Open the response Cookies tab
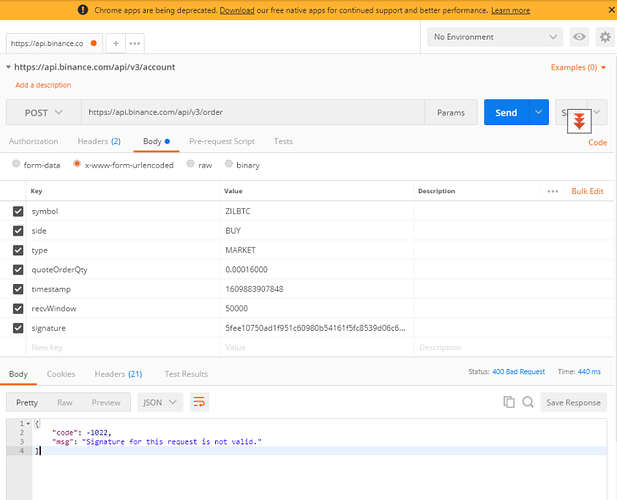617x500 pixels. [x=61, y=374]
